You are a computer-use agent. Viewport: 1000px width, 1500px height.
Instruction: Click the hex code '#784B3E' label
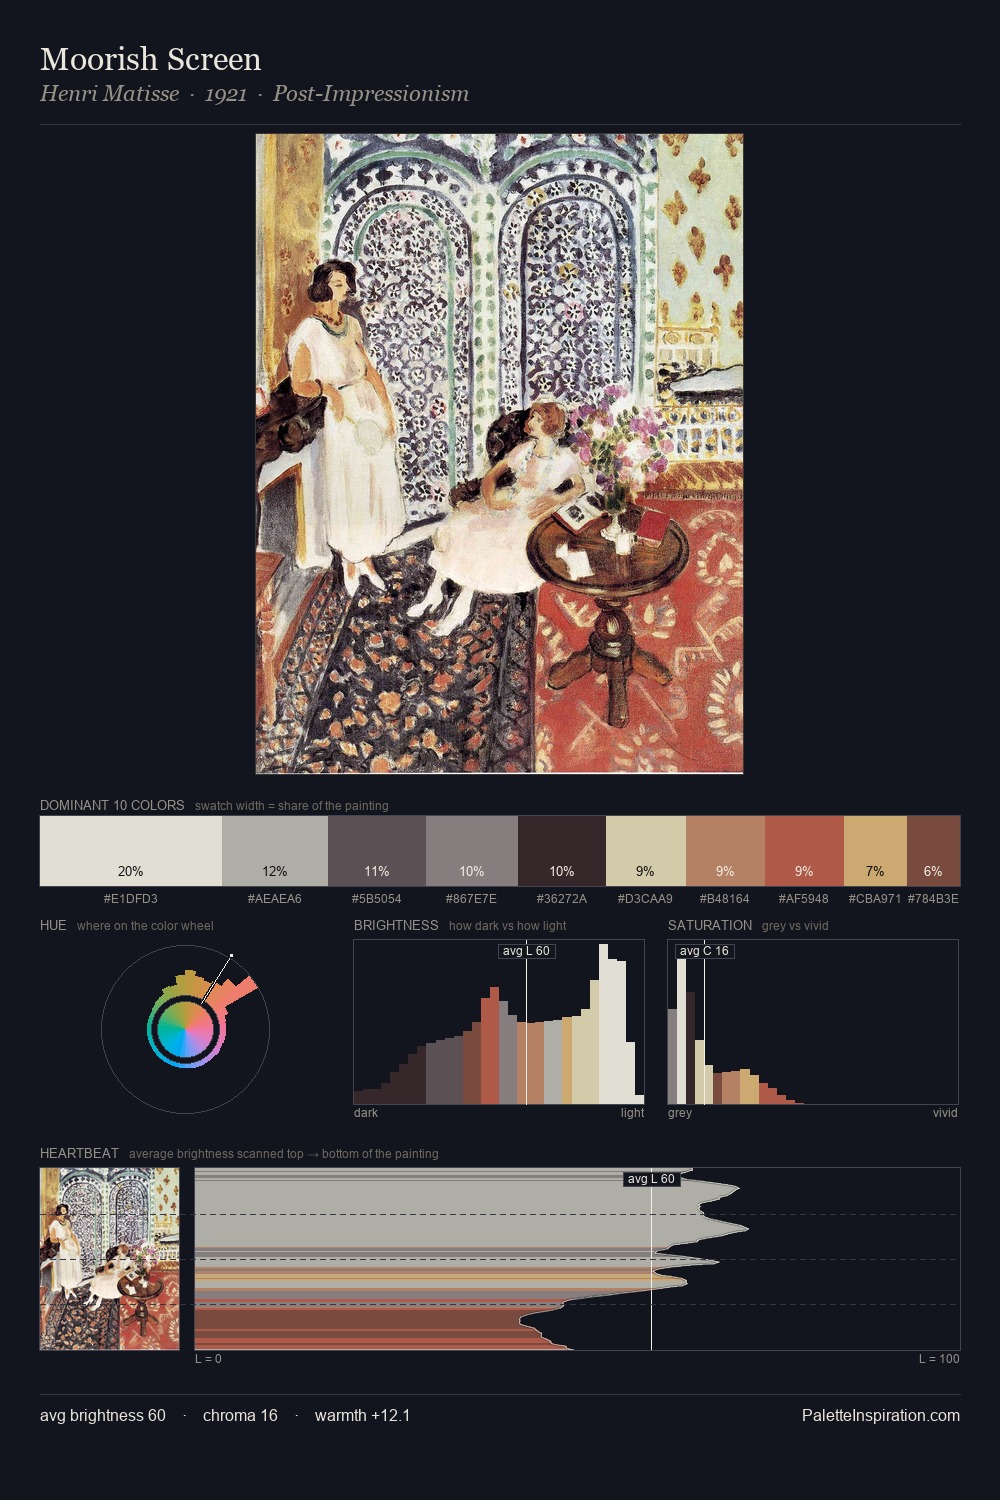point(933,898)
